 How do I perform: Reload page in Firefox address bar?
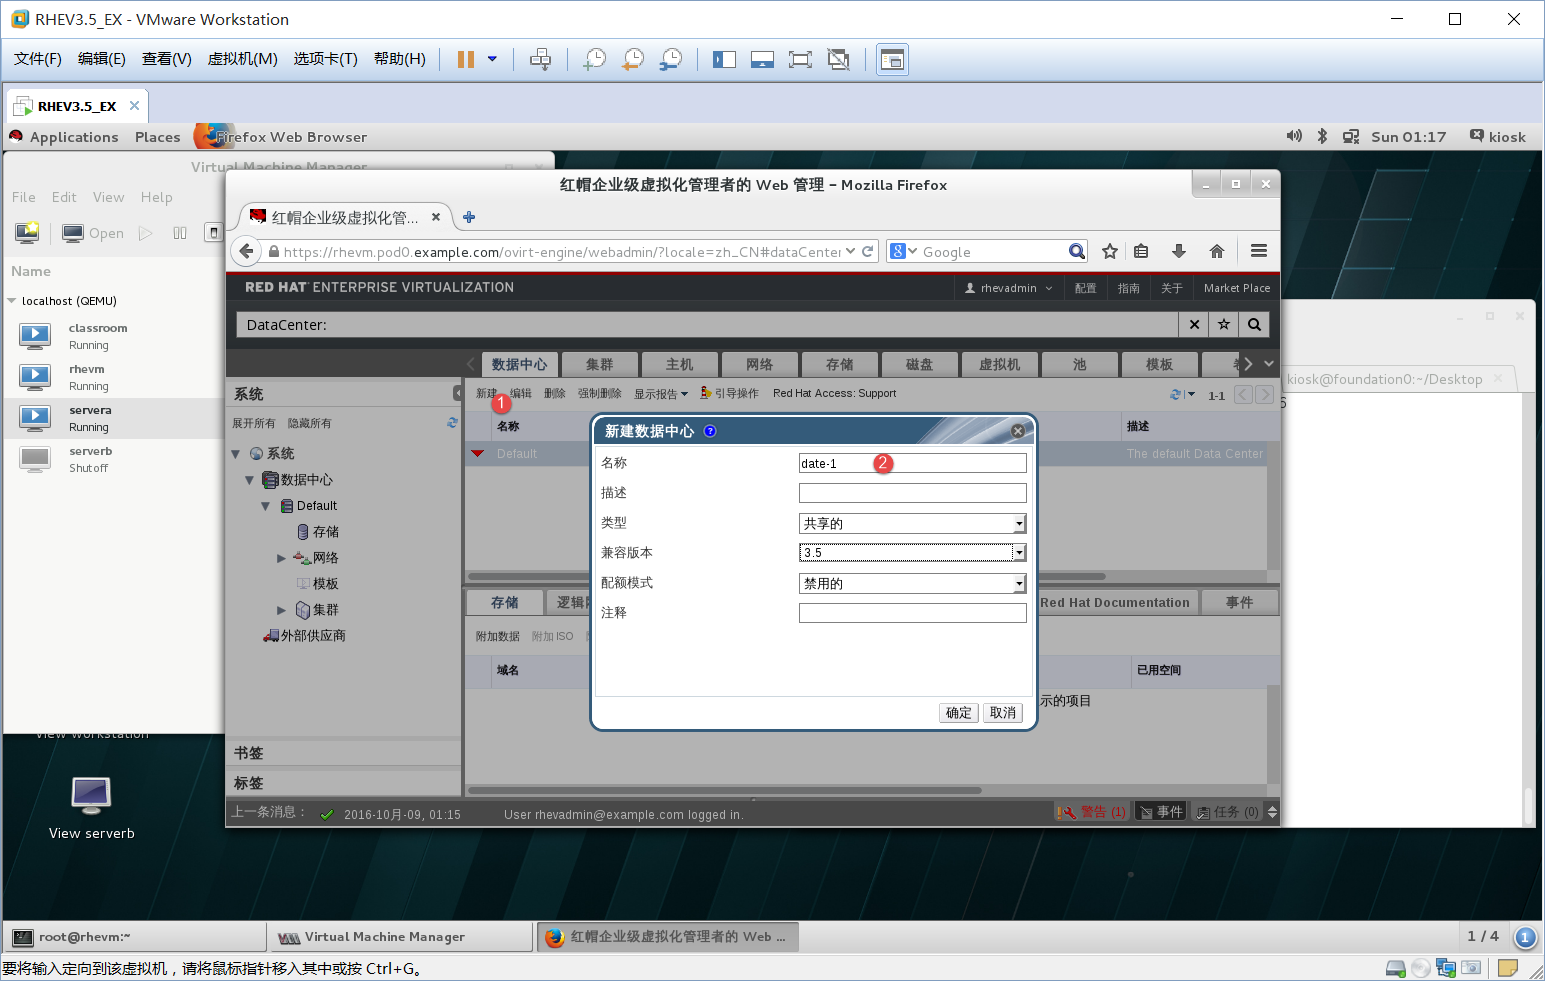867,251
